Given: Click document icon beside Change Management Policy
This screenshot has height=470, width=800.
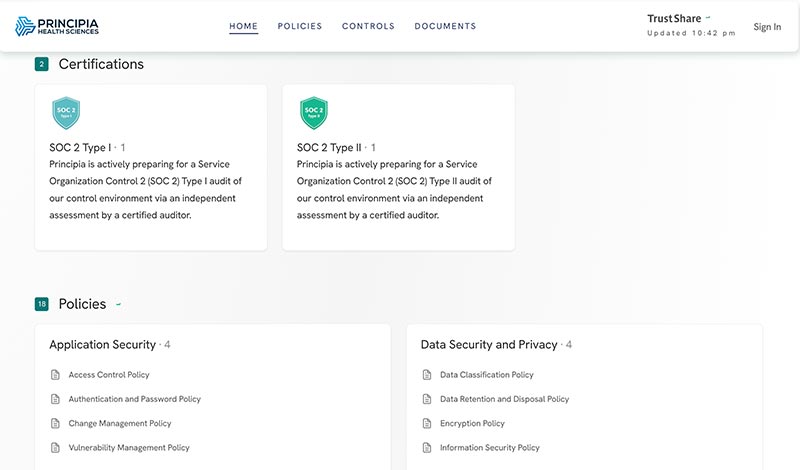Looking at the screenshot, I should pyautogui.click(x=55, y=424).
